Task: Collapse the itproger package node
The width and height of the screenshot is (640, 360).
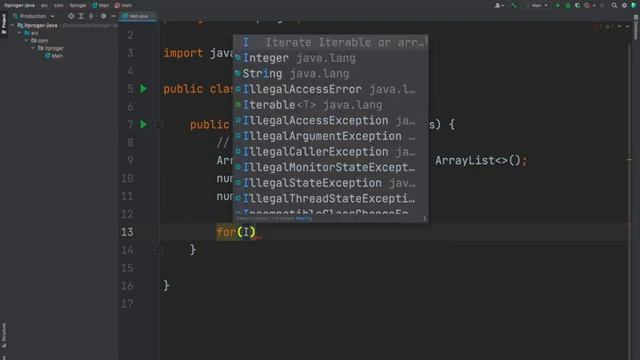Action: (x=33, y=48)
